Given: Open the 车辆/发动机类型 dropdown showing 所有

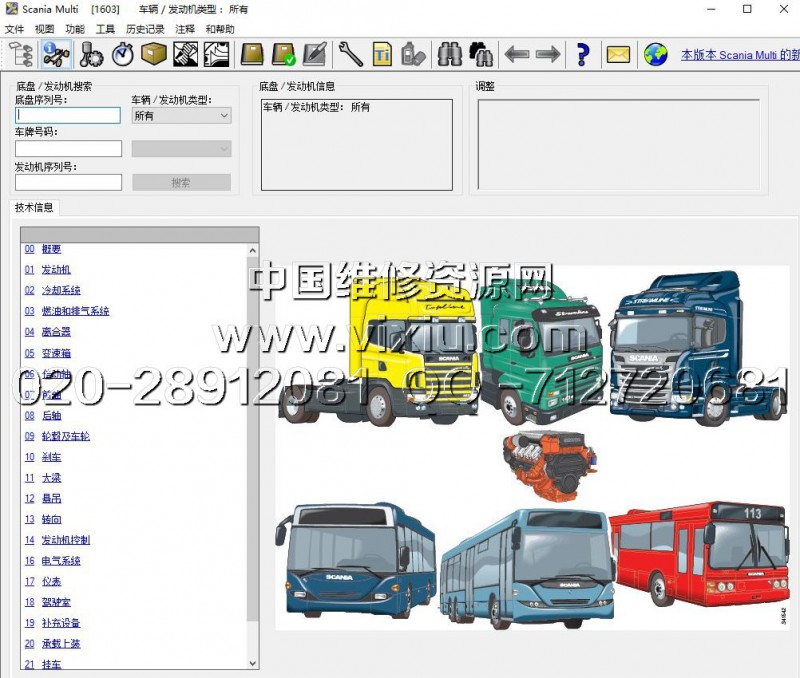Looking at the screenshot, I should [x=181, y=116].
